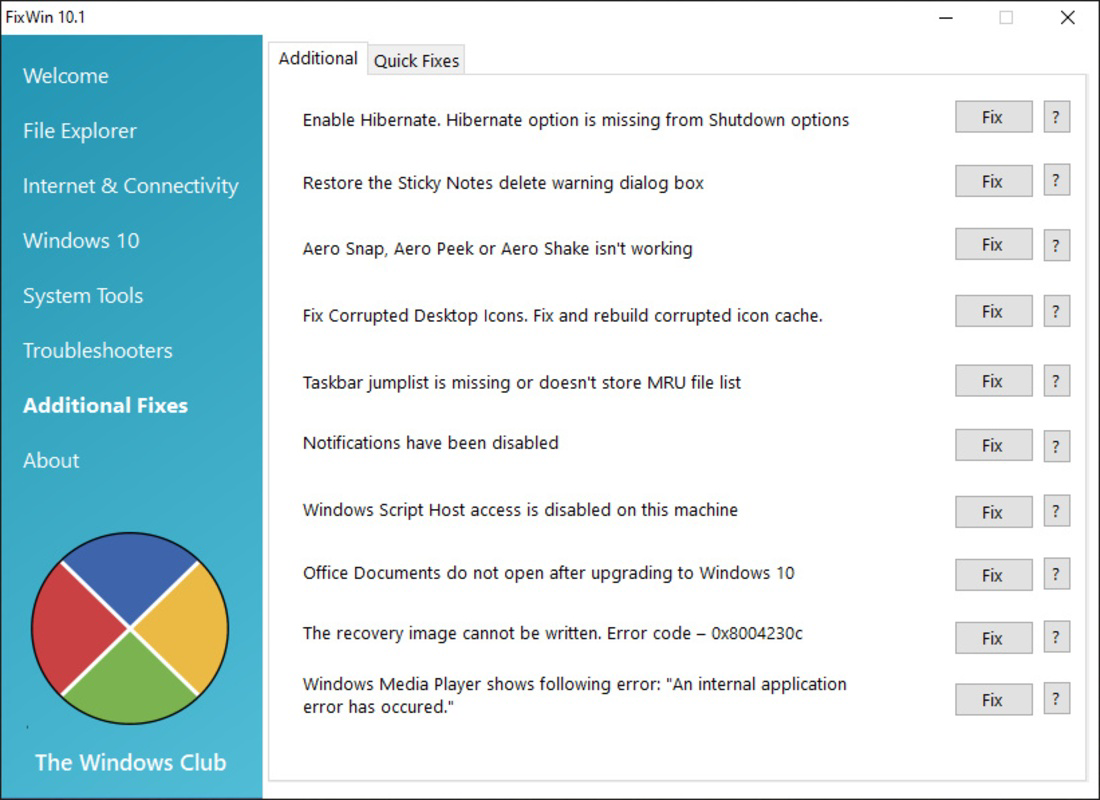Fix Corrupted Desktop Icons
Viewport: 1100px width, 800px height.
click(x=993, y=311)
